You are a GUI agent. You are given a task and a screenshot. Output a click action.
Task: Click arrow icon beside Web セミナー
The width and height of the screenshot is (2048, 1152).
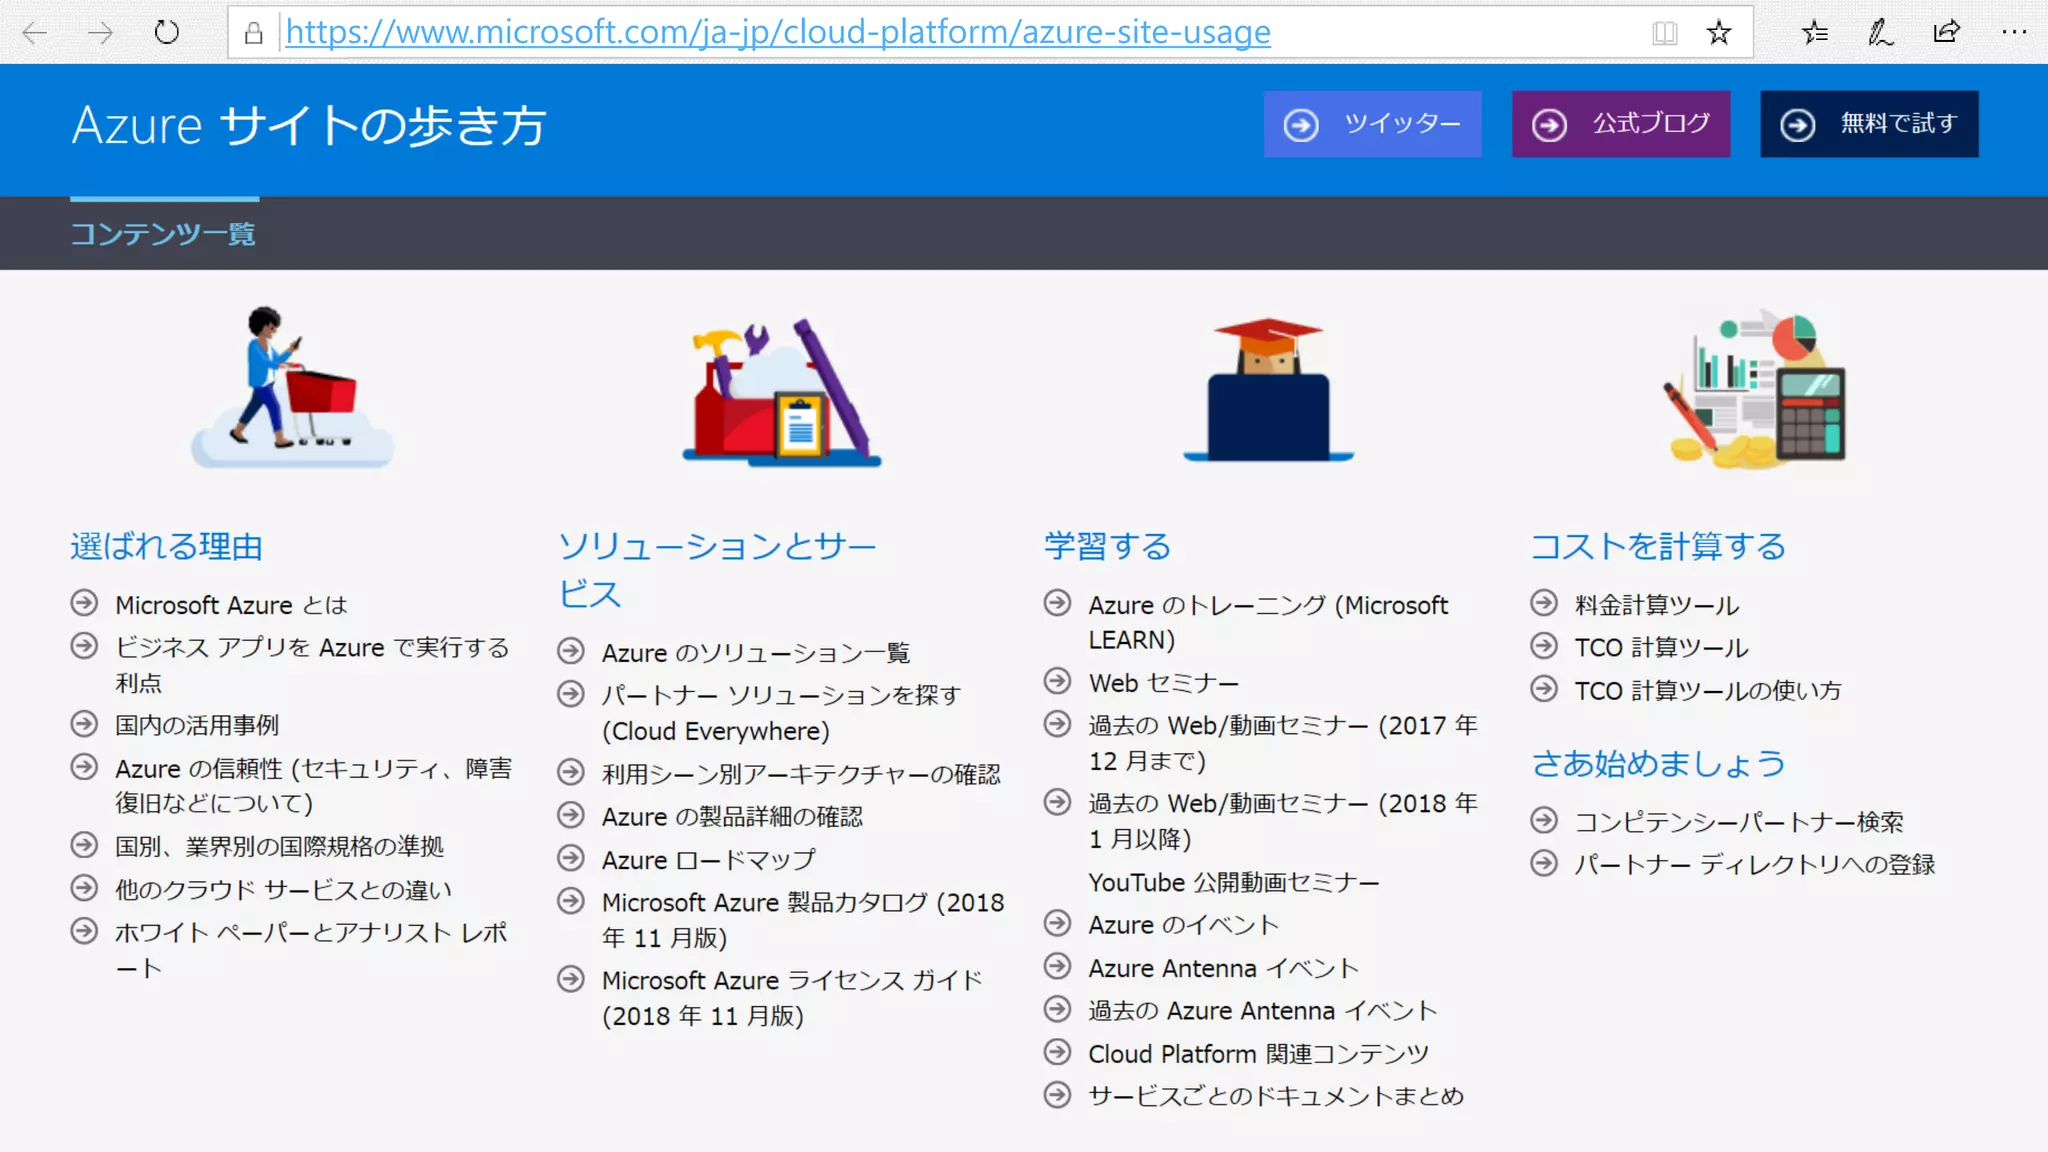[1057, 681]
